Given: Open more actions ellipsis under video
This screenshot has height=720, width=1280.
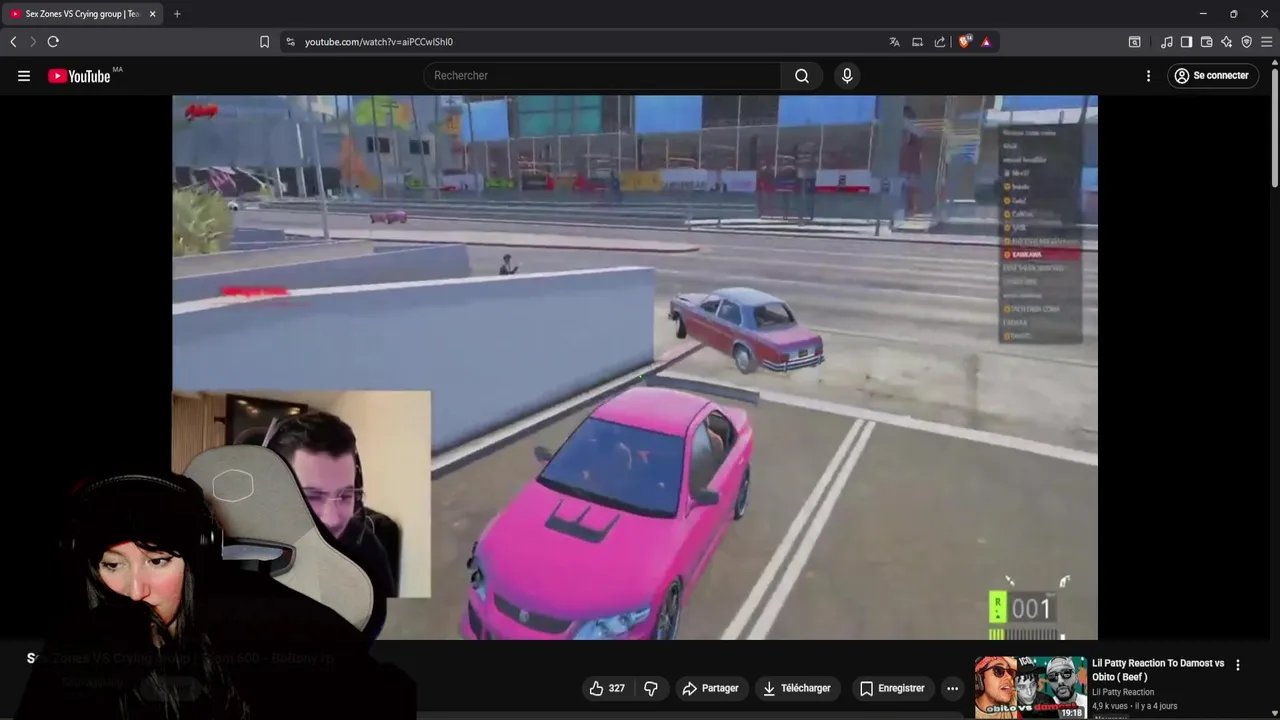Looking at the screenshot, I should pos(952,688).
